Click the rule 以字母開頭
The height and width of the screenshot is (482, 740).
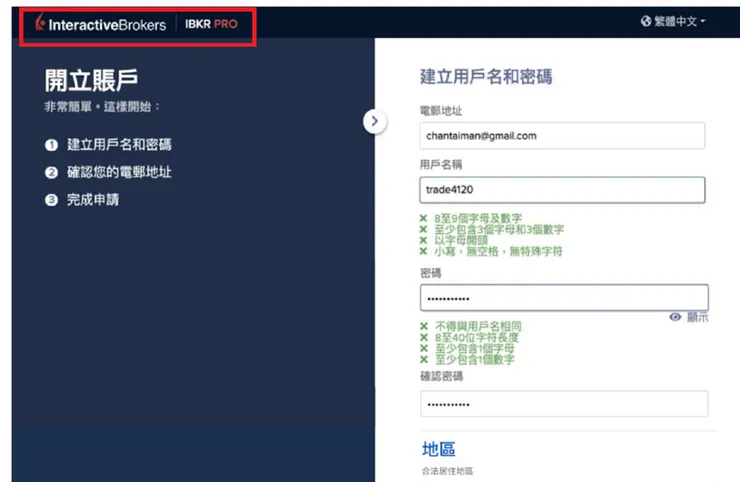[x=461, y=240]
